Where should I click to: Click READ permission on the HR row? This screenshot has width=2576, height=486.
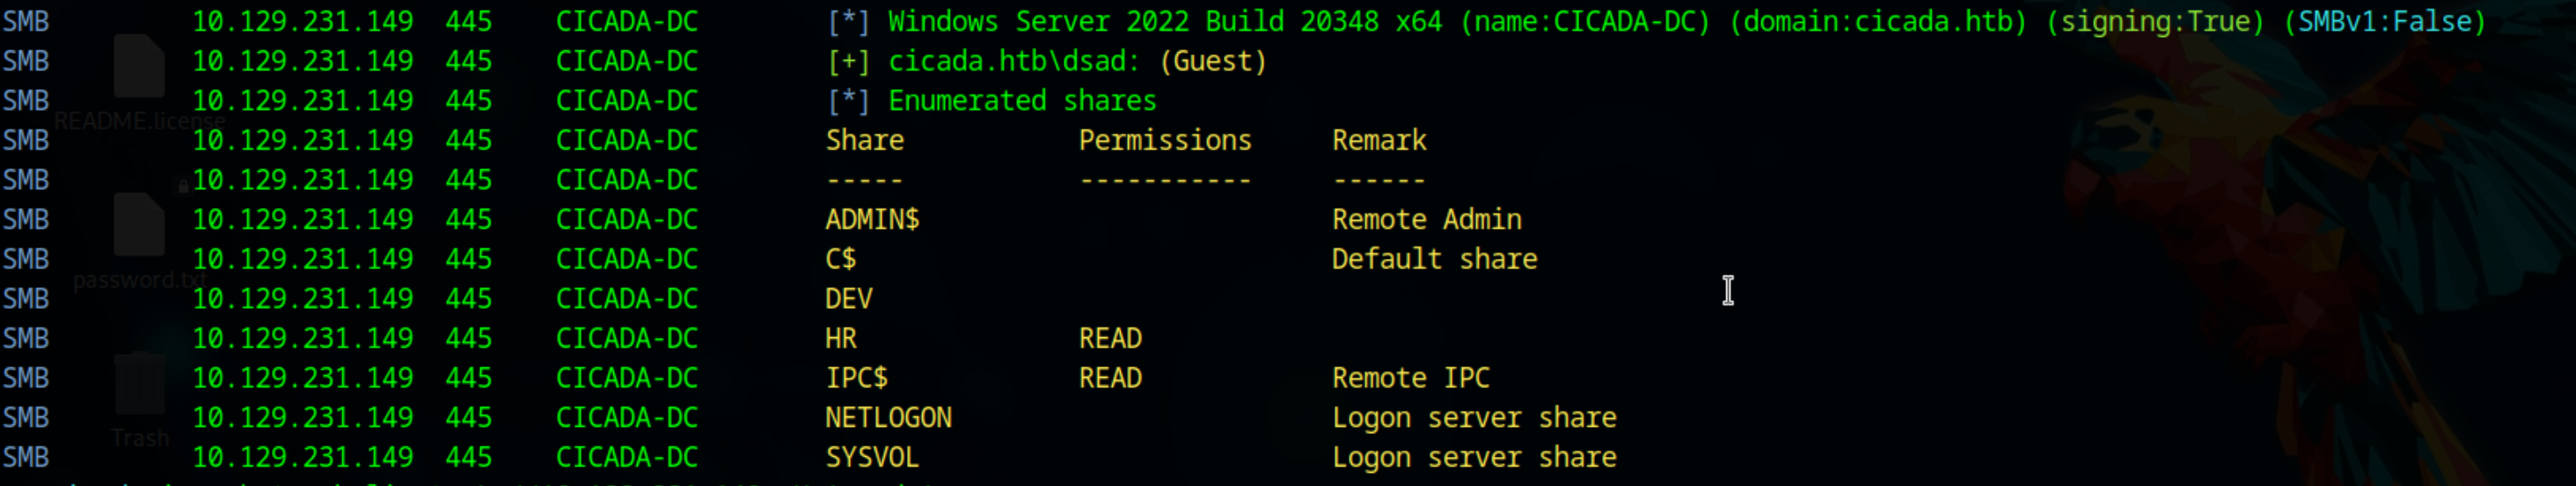[x=1110, y=339]
